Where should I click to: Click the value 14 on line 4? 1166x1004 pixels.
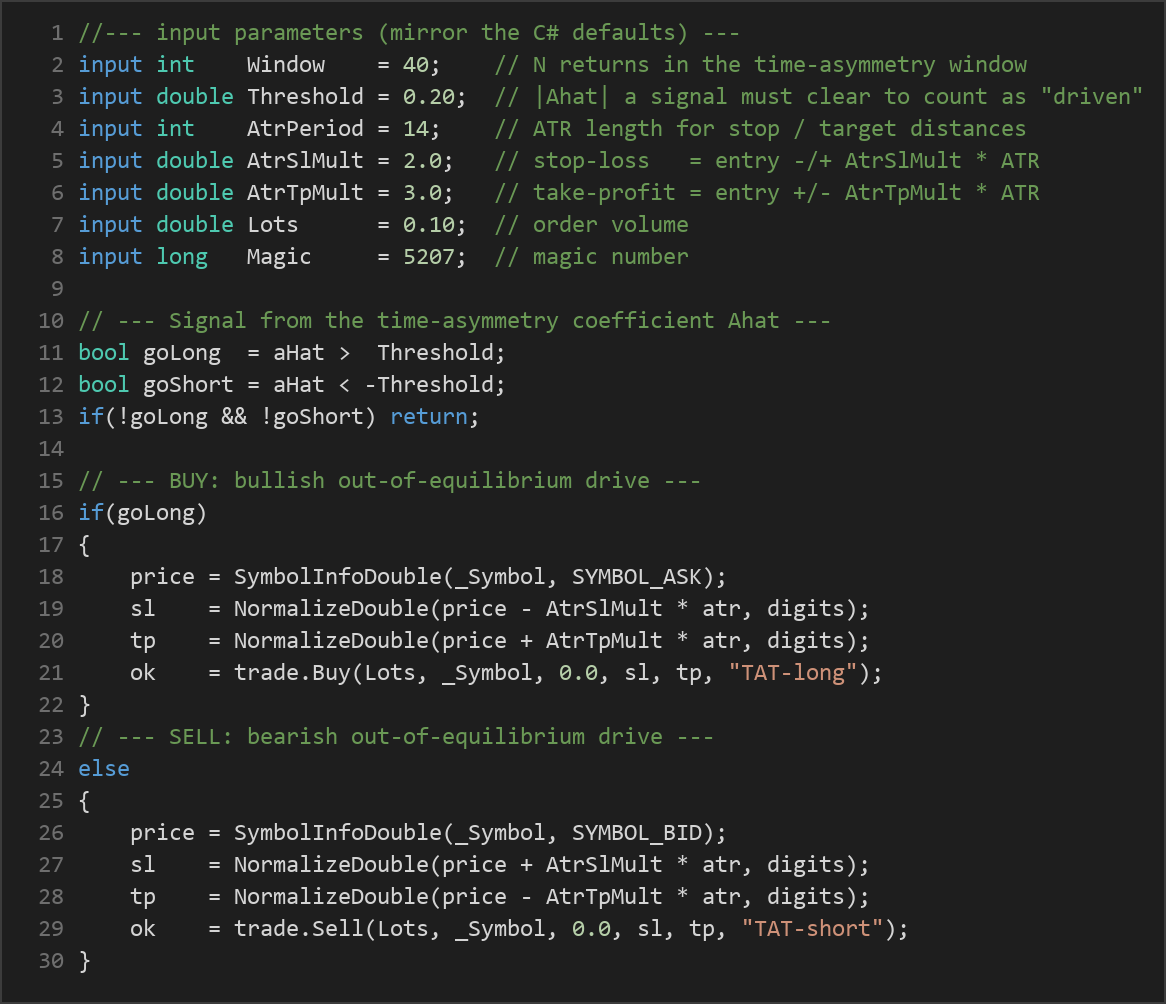(416, 129)
